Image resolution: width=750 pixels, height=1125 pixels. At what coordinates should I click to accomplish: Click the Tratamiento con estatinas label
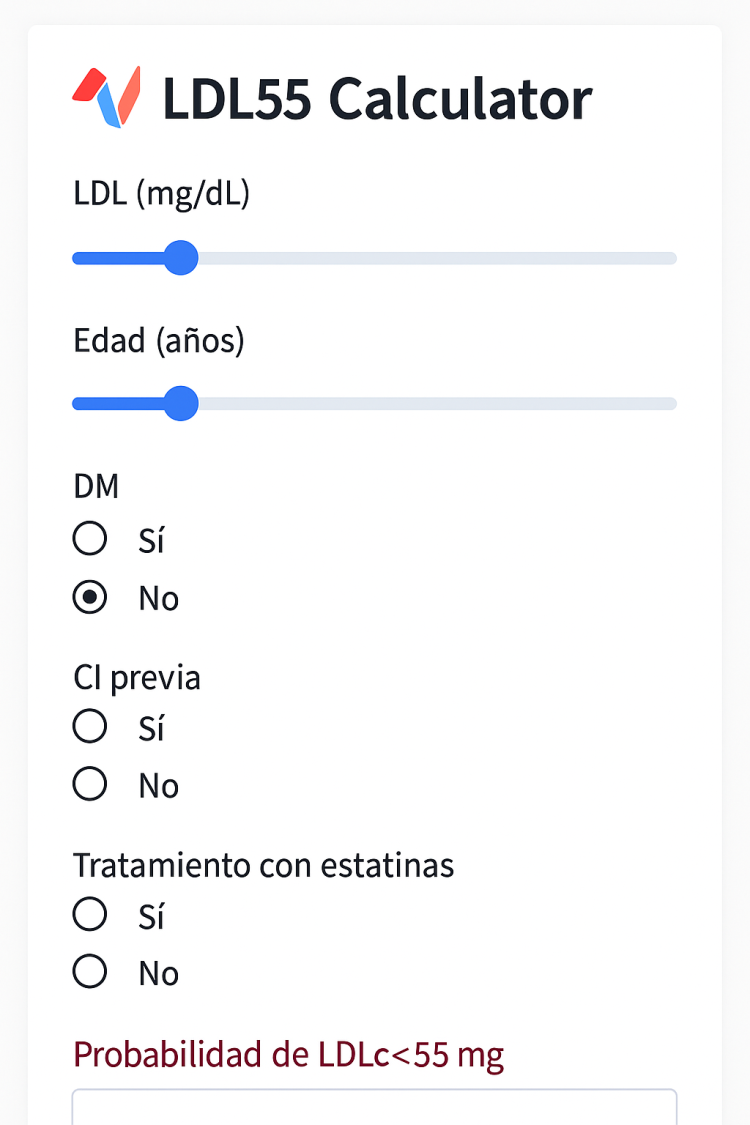tap(263, 865)
